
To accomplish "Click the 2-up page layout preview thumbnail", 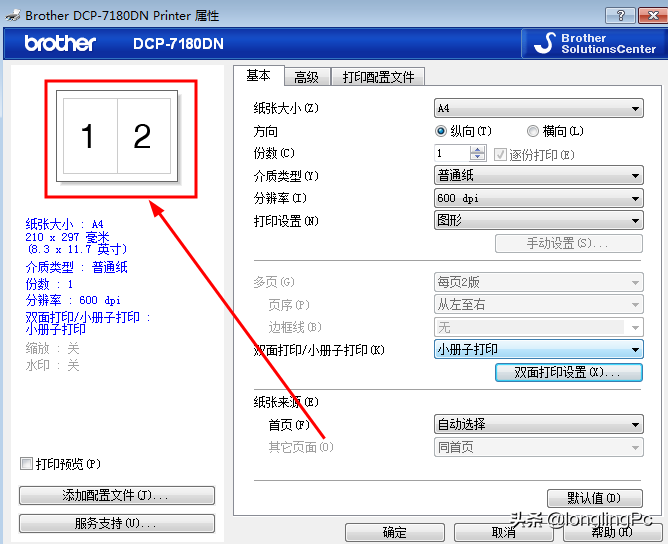I will (x=117, y=136).
